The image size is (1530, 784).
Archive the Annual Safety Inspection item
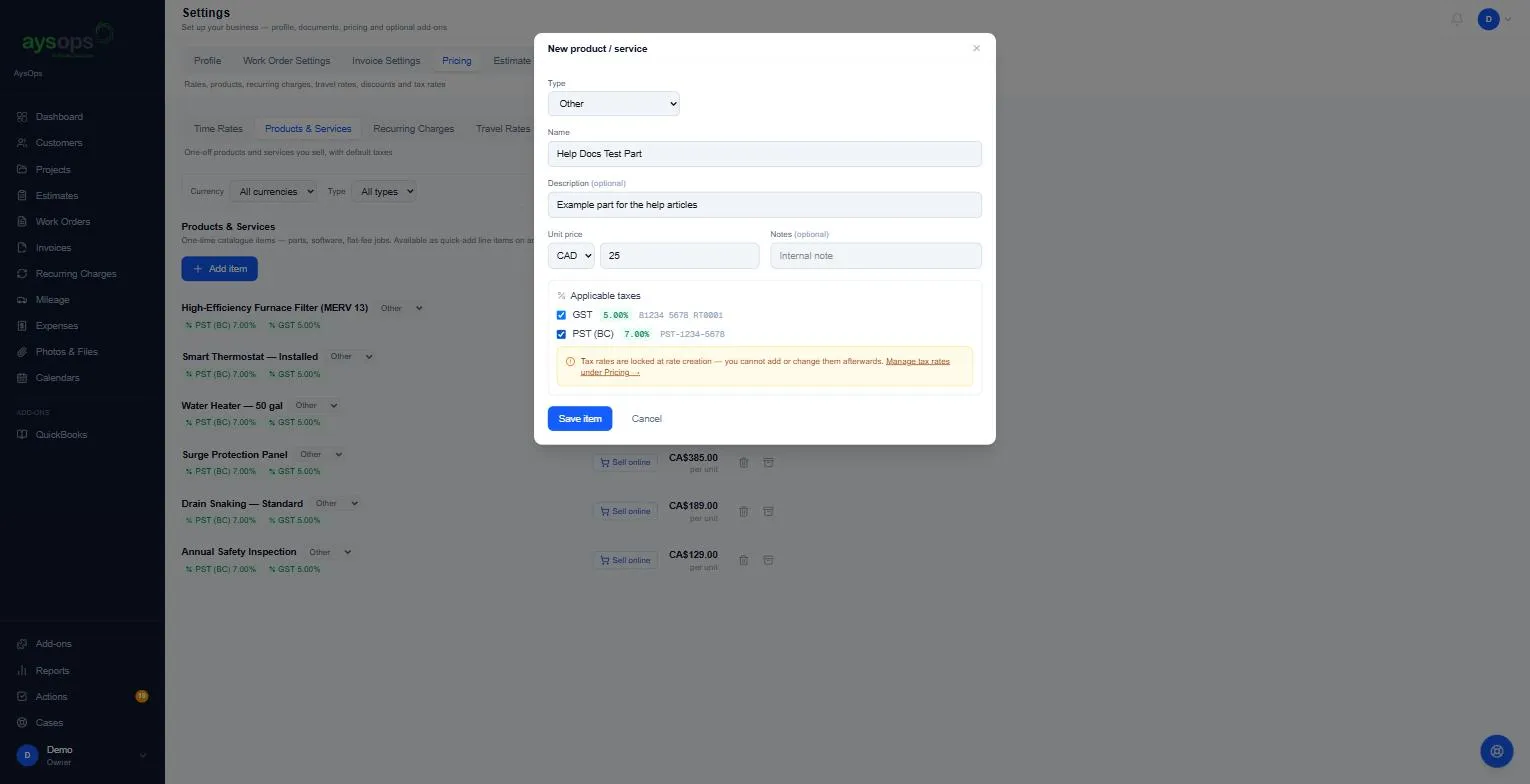768,560
